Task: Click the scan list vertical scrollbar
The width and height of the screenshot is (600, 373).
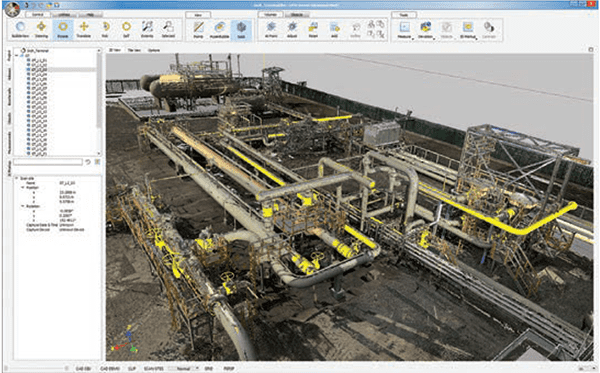Action: pos(99,101)
